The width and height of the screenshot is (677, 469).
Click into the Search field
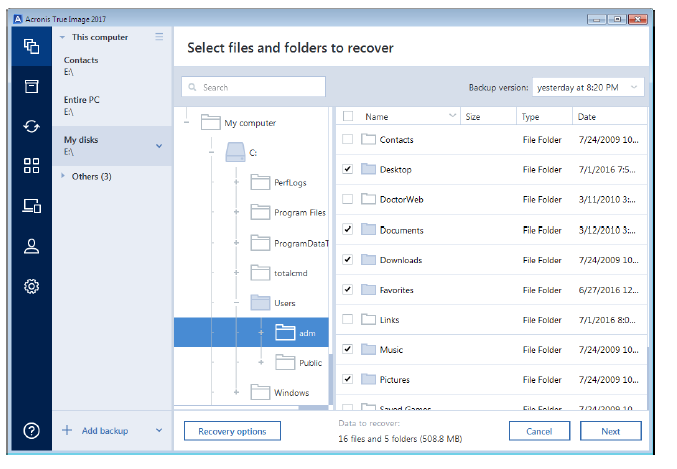tap(253, 87)
